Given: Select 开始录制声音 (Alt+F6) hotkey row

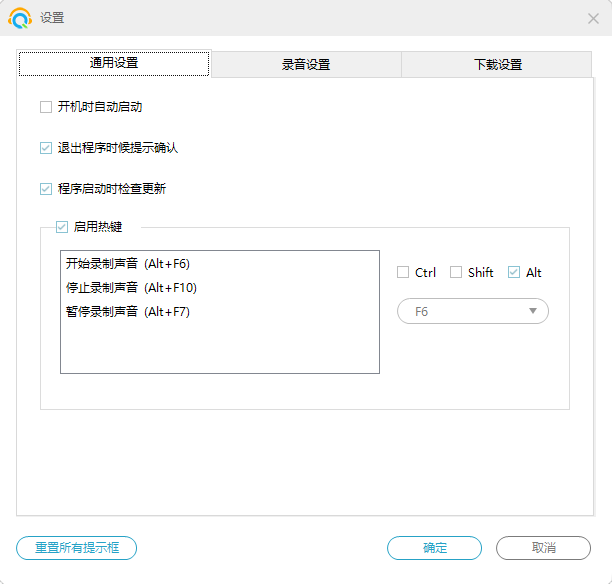Looking at the screenshot, I should [220, 264].
